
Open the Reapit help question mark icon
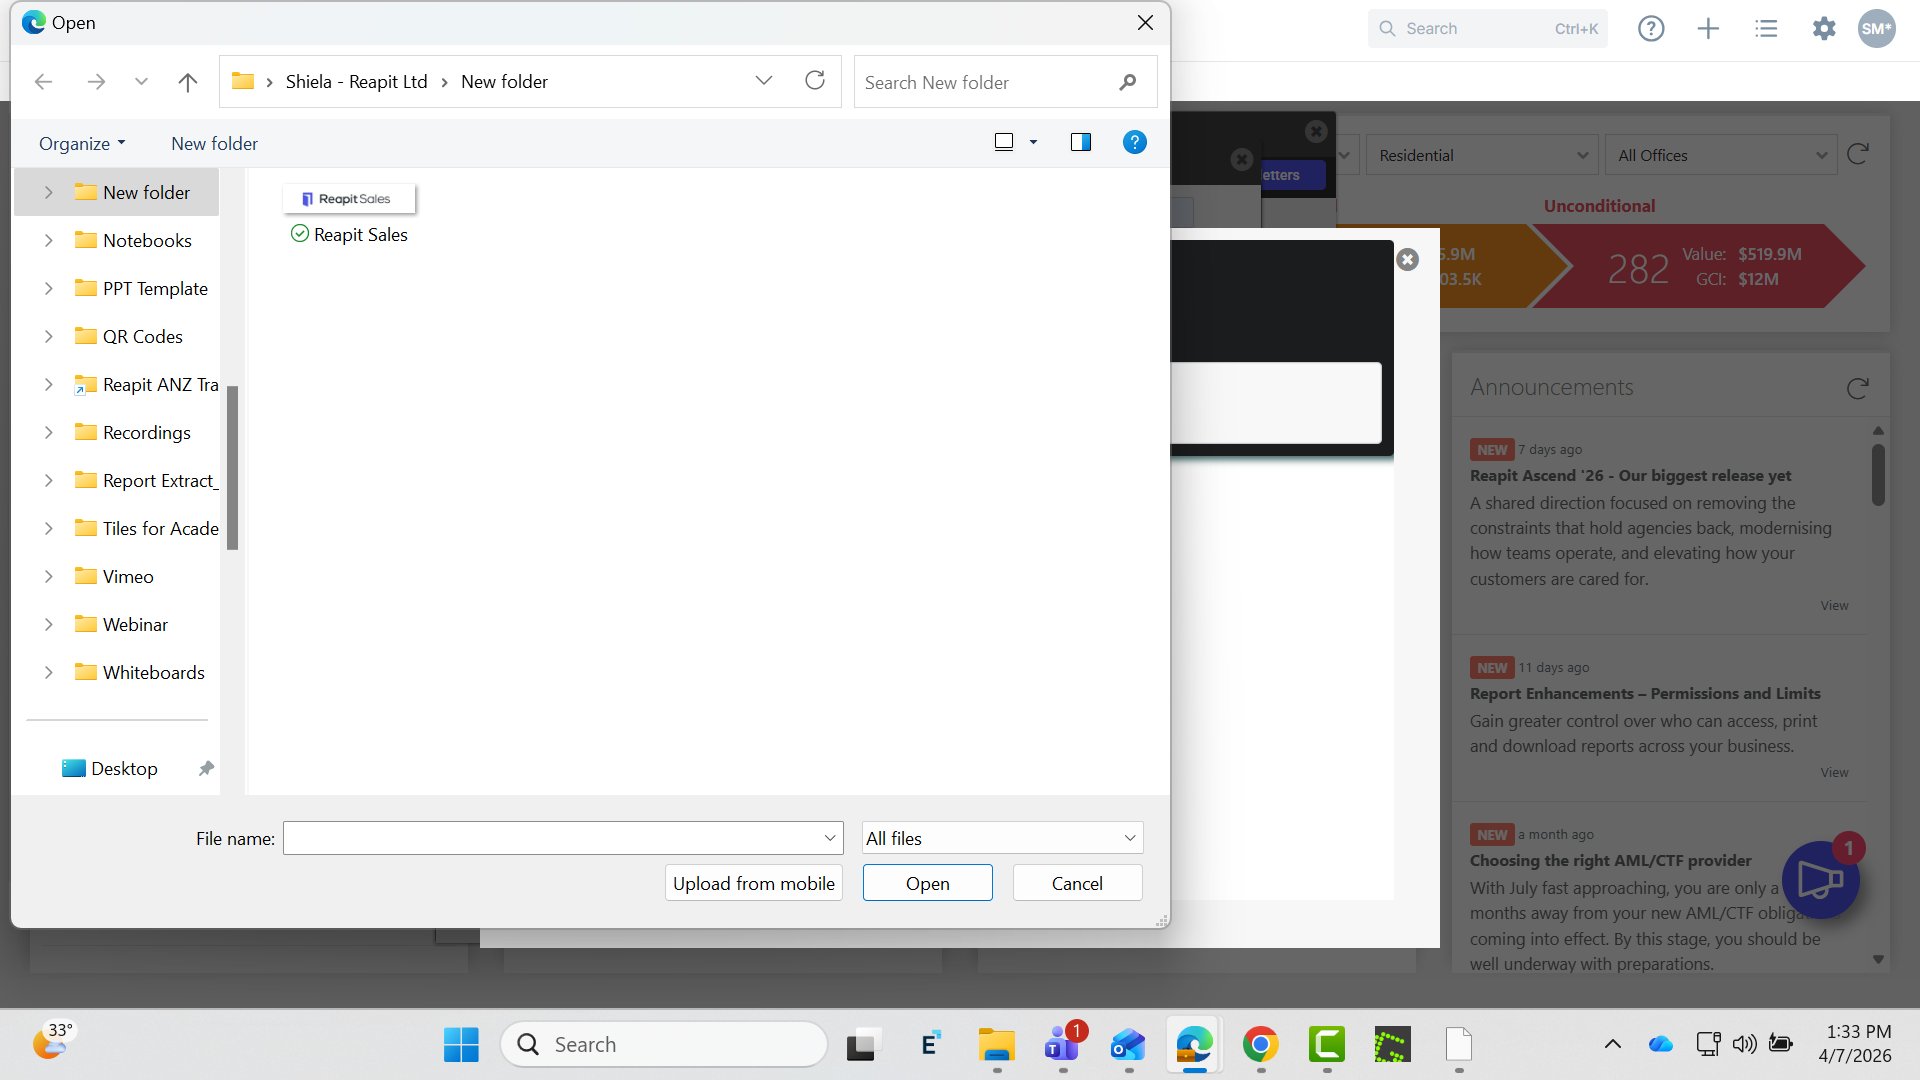pyautogui.click(x=1651, y=29)
